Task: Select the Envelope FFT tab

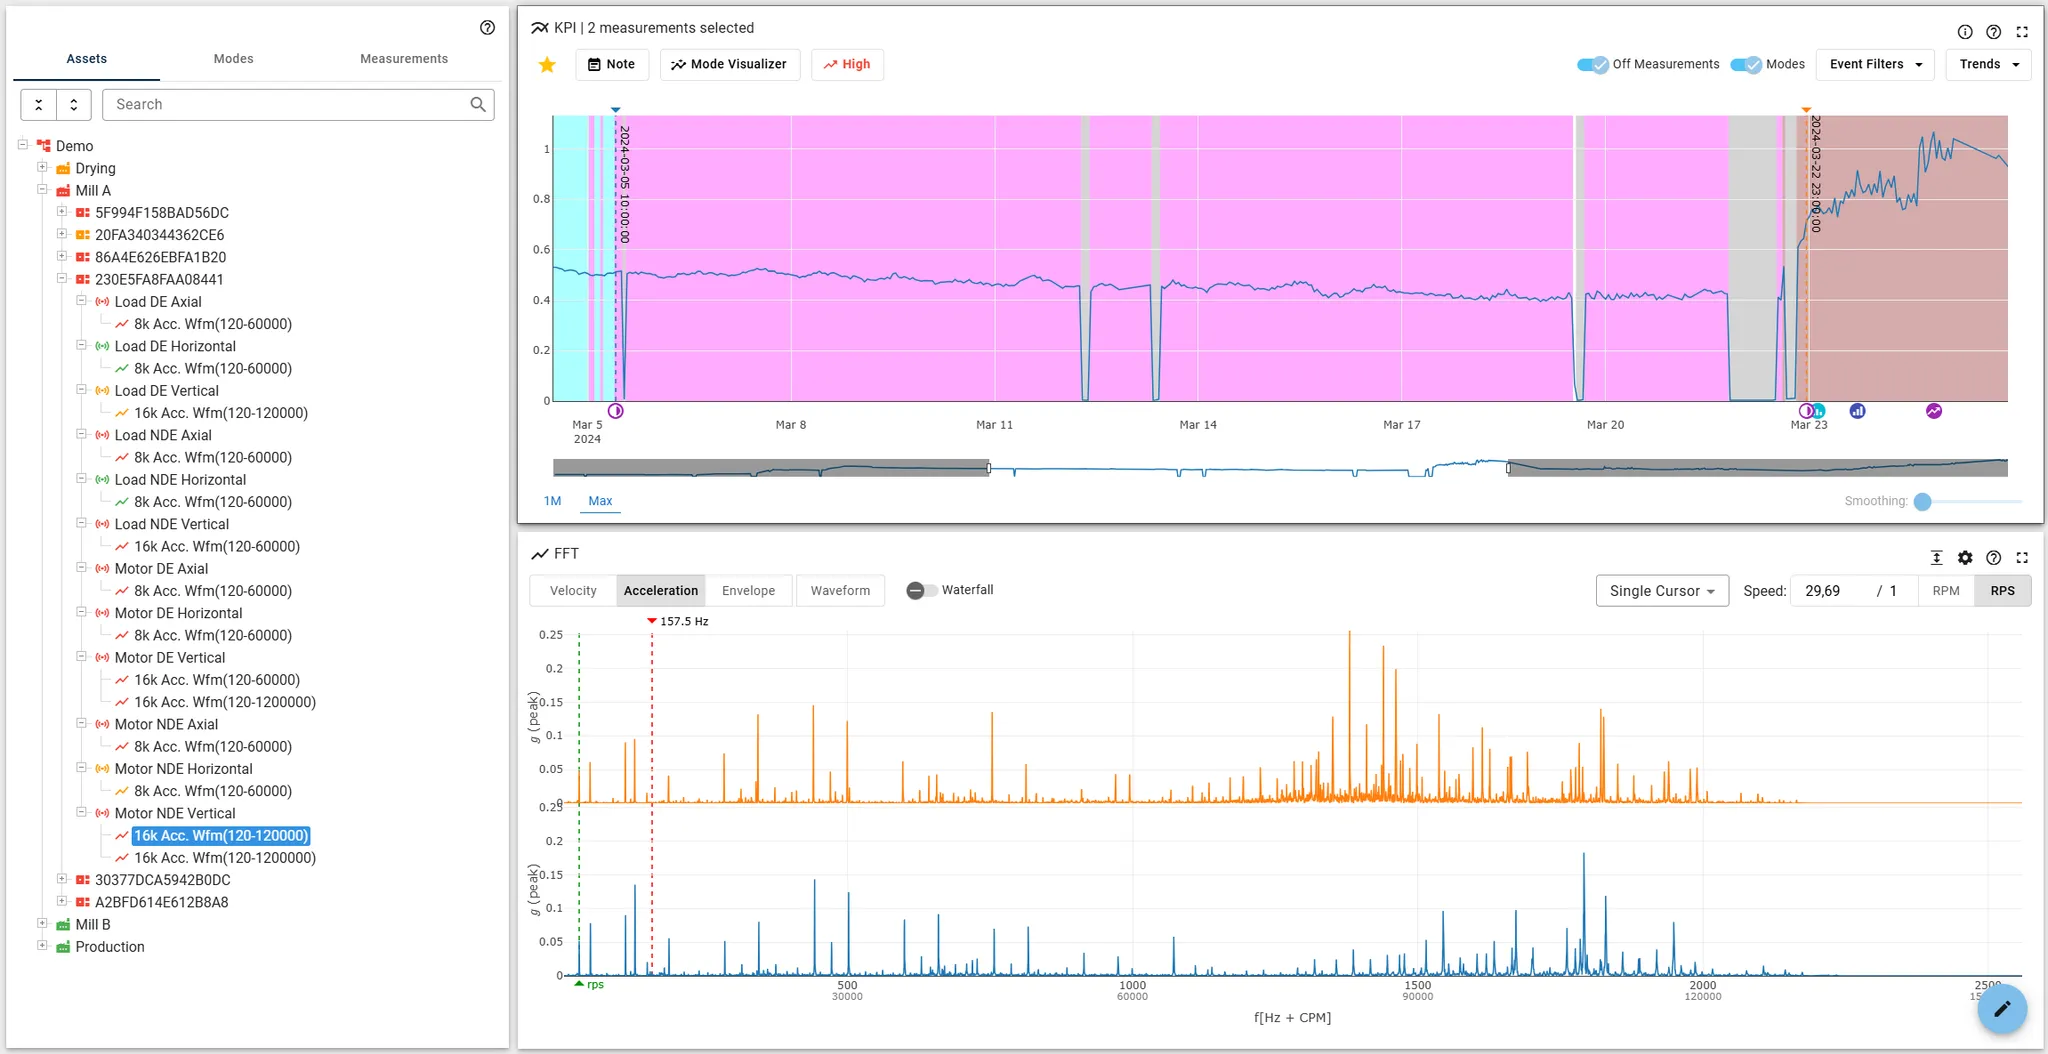Action: pos(748,591)
